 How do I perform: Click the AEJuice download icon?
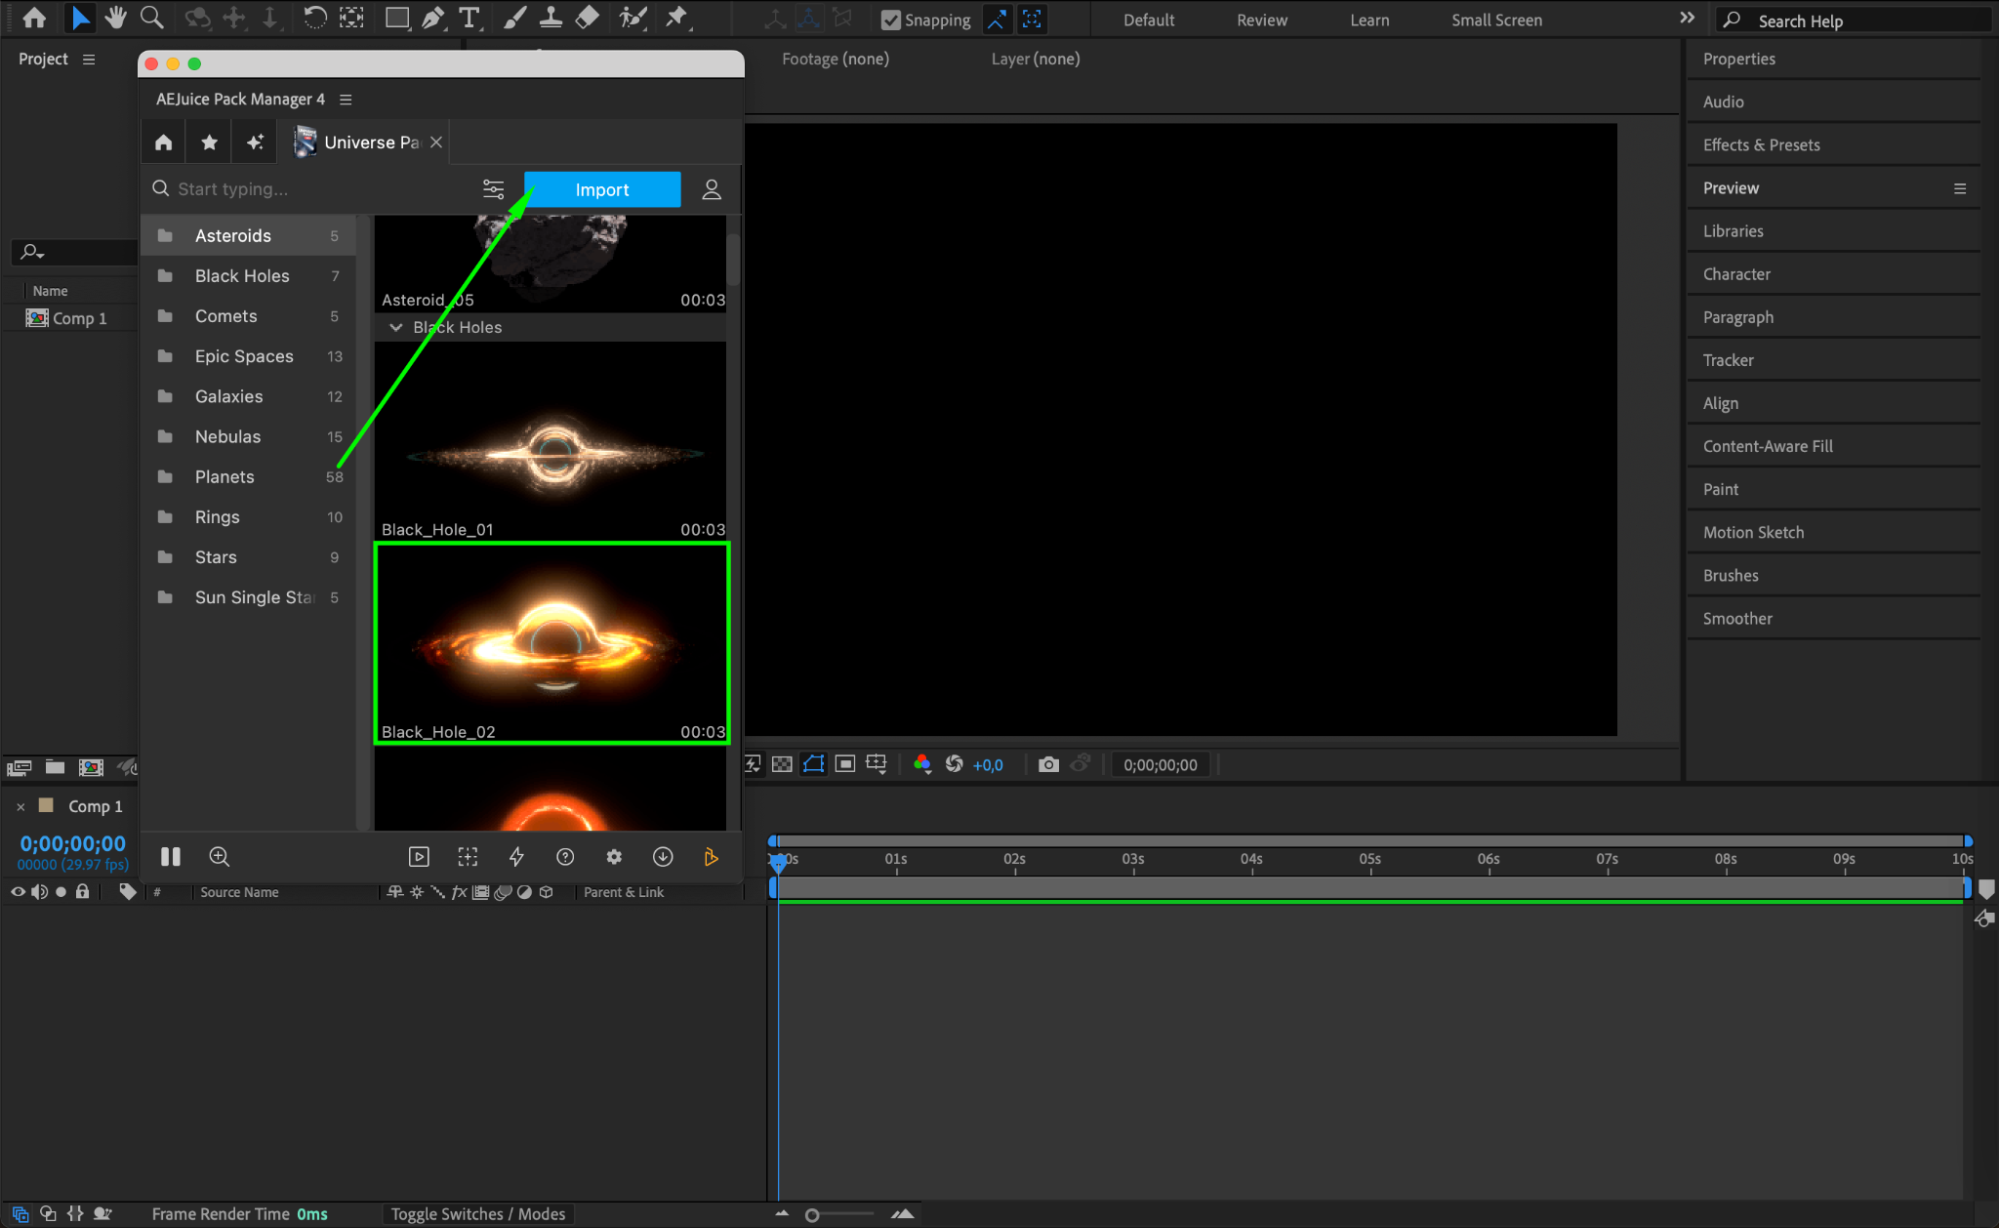(662, 857)
